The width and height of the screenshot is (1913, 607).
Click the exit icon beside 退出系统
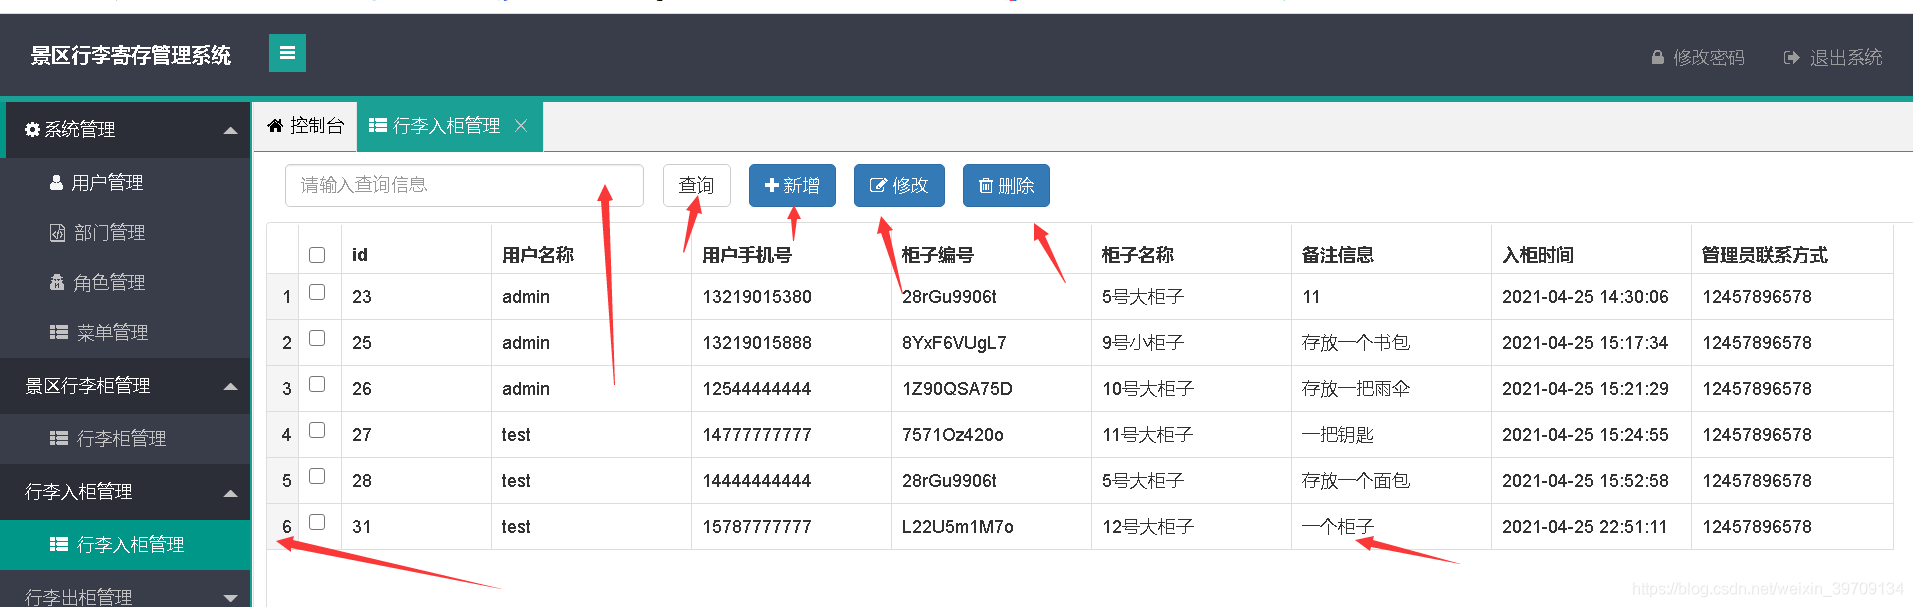coord(1792,58)
